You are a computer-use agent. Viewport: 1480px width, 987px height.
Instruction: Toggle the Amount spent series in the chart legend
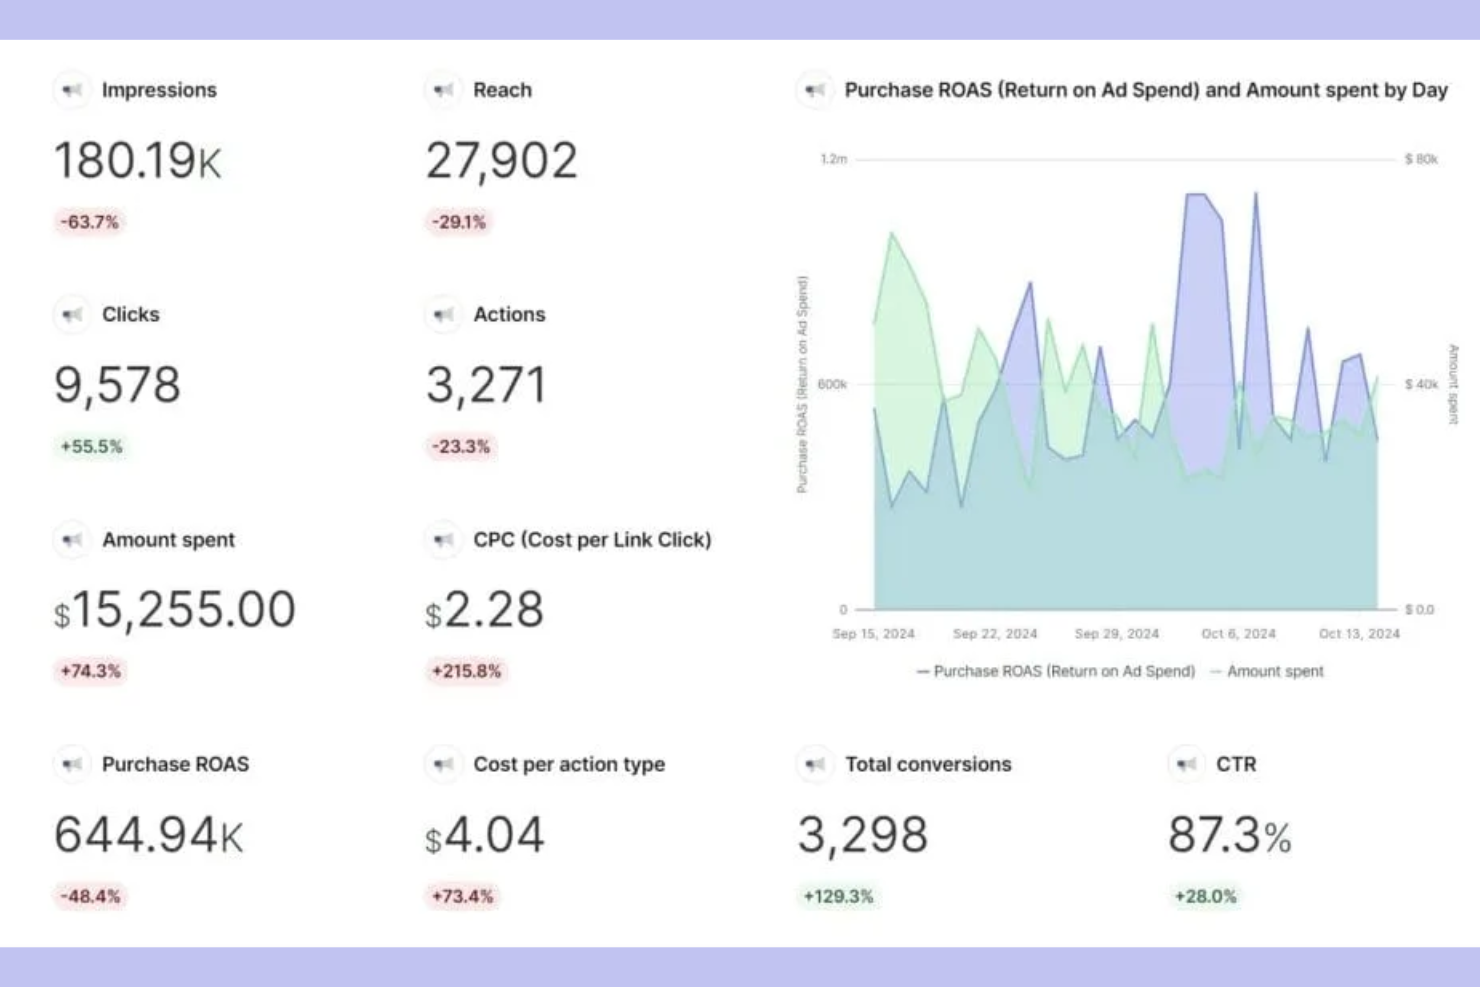[1267, 671]
